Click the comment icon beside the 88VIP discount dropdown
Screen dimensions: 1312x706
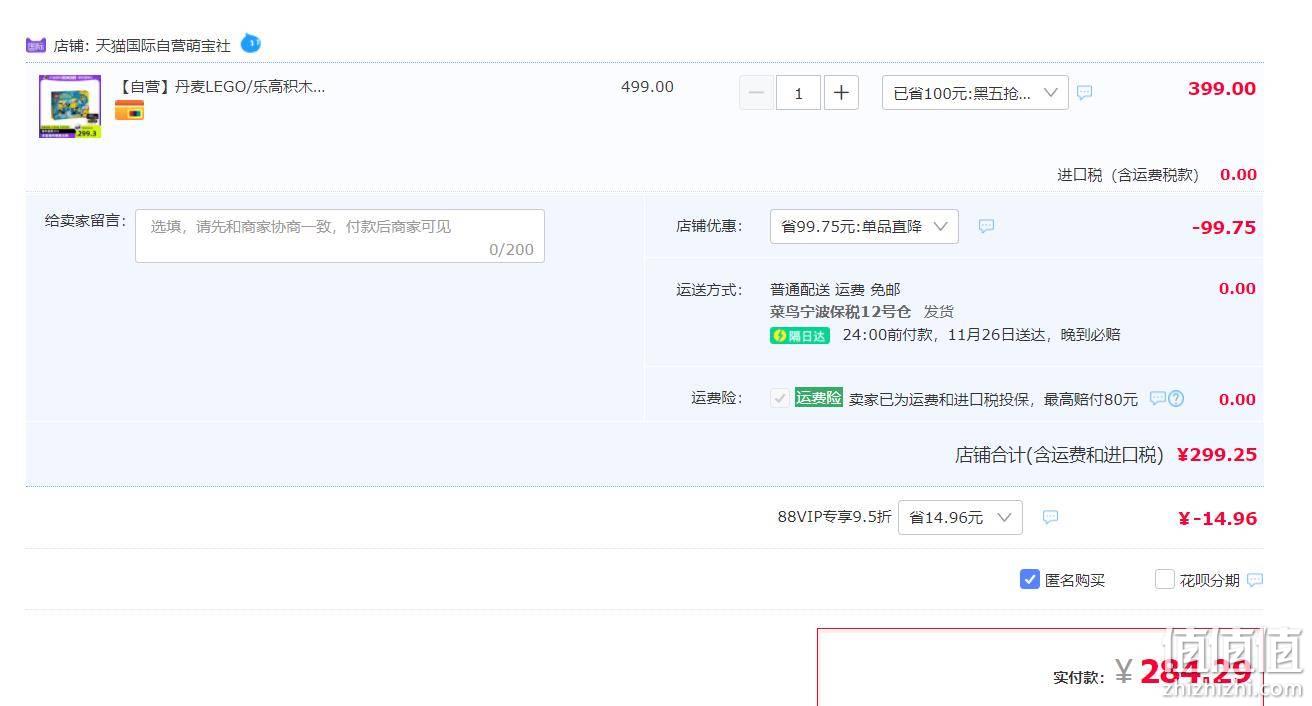1050,517
